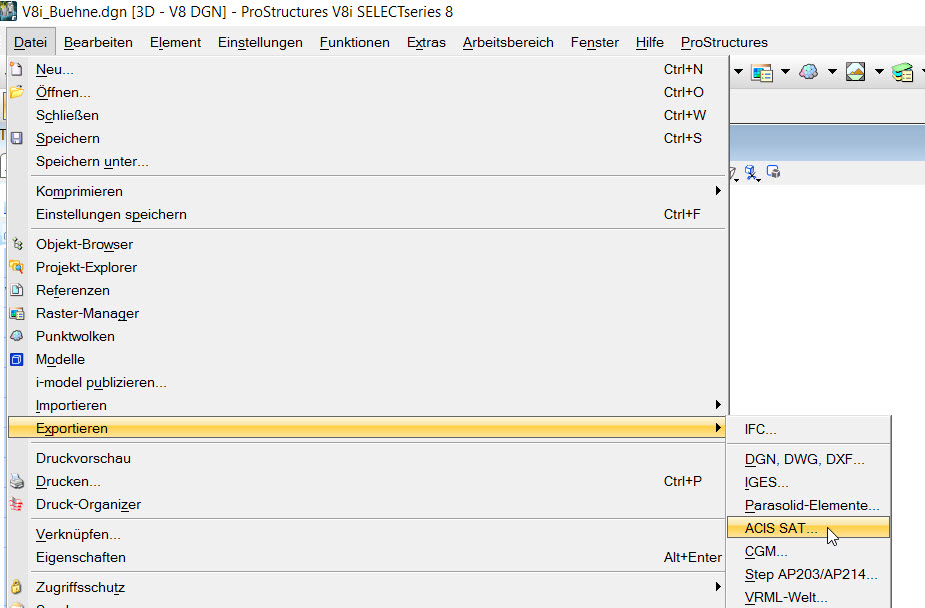
Task: Open the Modelle dialog
Action: (x=368, y=360)
